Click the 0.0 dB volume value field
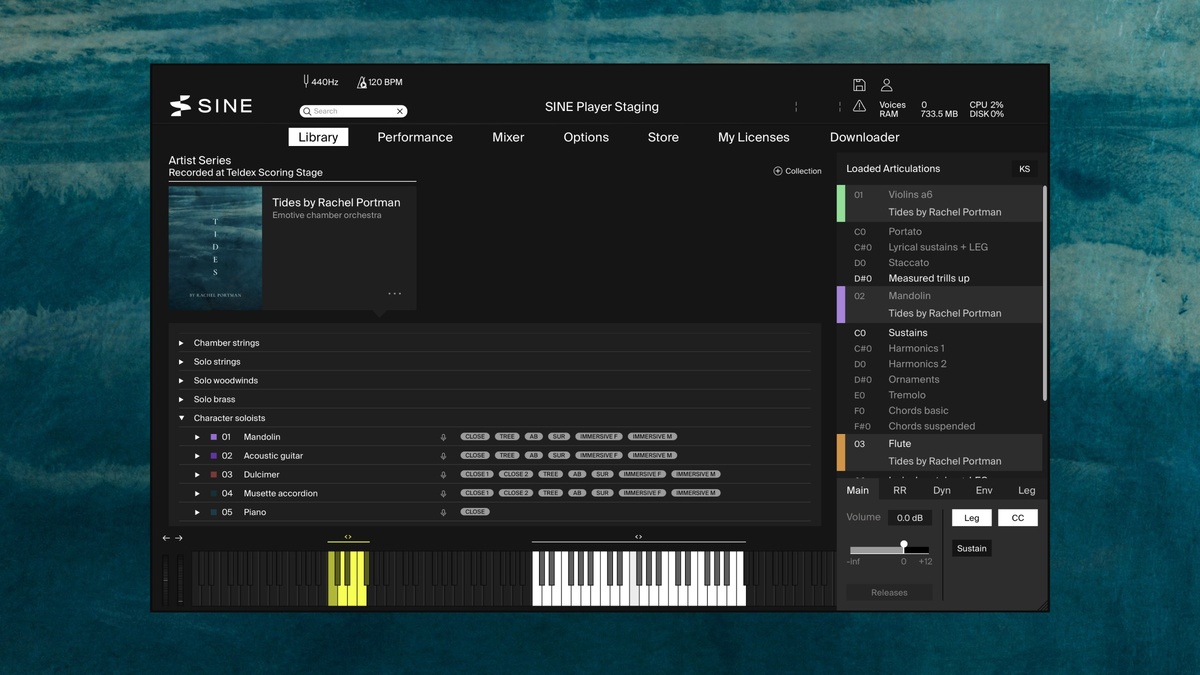 point(910,518)
